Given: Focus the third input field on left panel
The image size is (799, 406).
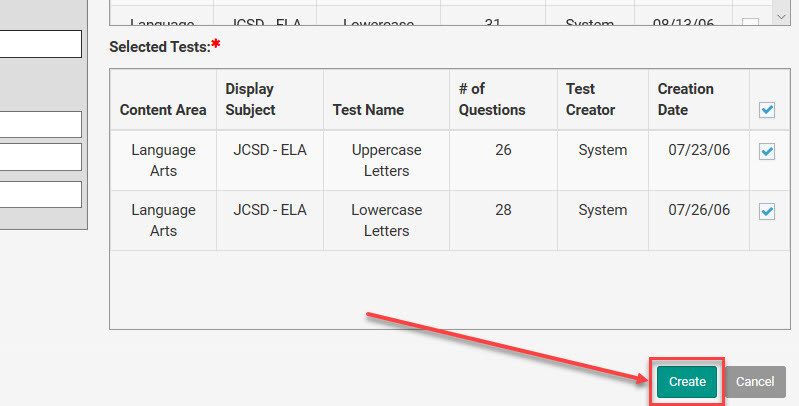Looking at the screenshot, I should 41,157.
